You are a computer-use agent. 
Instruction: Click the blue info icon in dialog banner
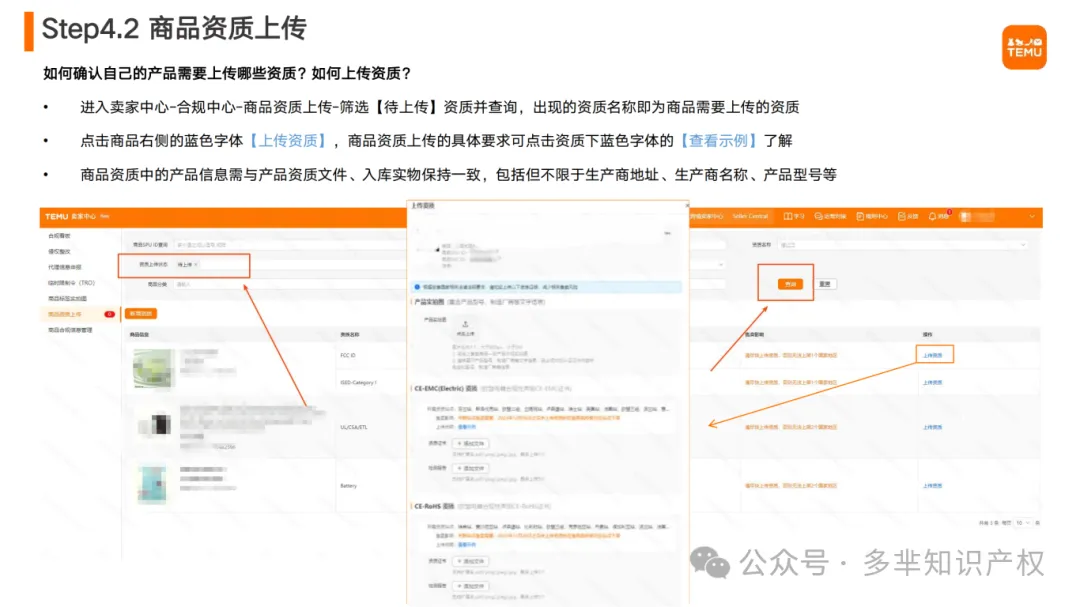tap(417, 287)
